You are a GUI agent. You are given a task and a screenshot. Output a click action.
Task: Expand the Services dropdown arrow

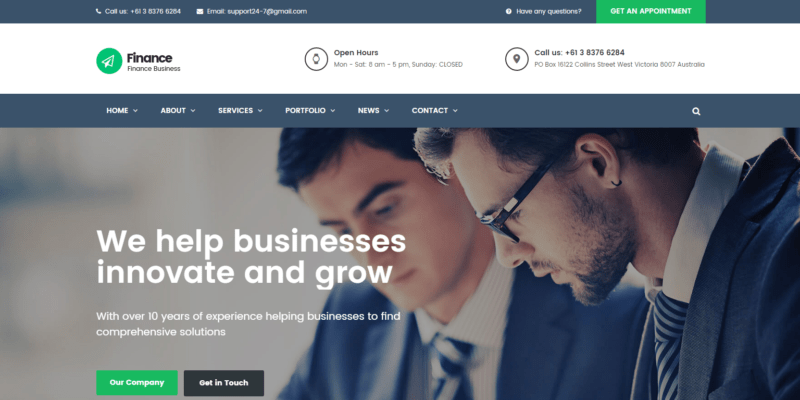pyautogui.click(x=260, y=111)
